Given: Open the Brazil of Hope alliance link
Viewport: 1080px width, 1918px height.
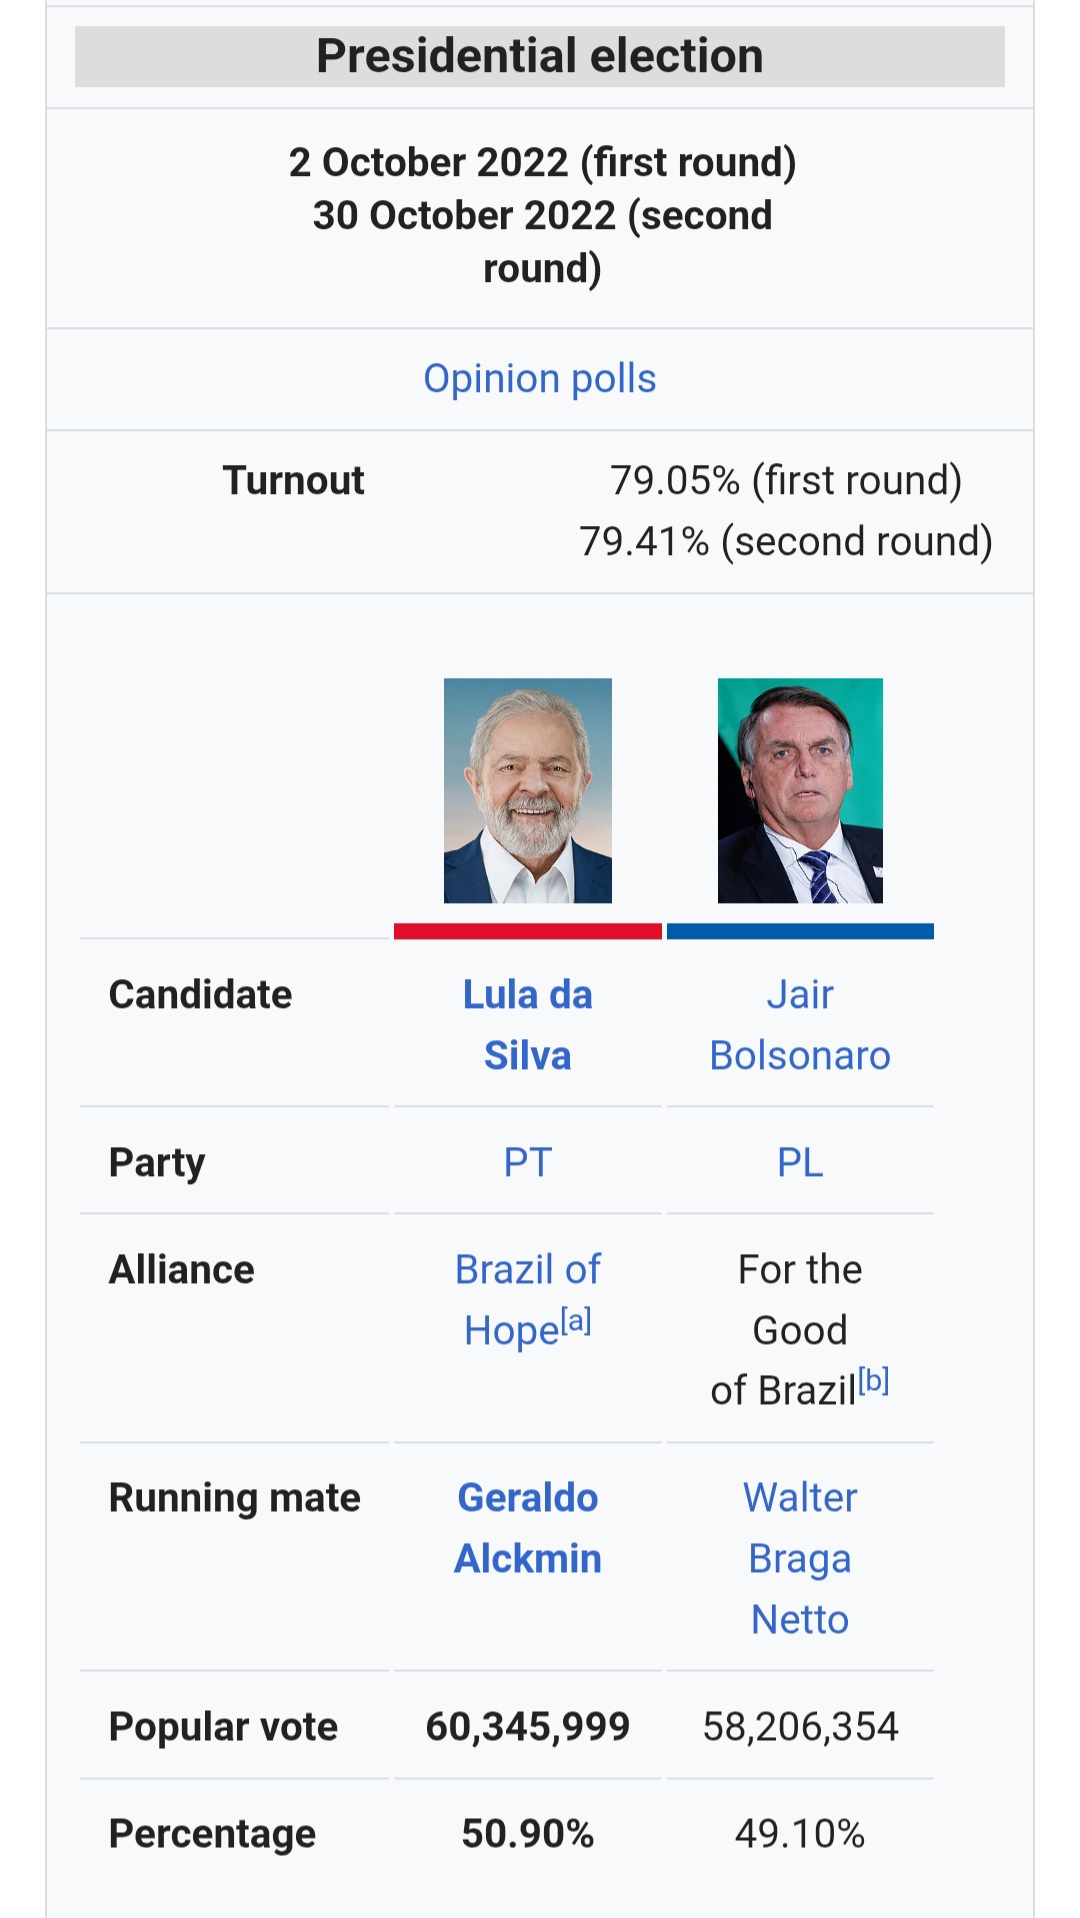Looking at the screenshot, I should point(527,1270).
